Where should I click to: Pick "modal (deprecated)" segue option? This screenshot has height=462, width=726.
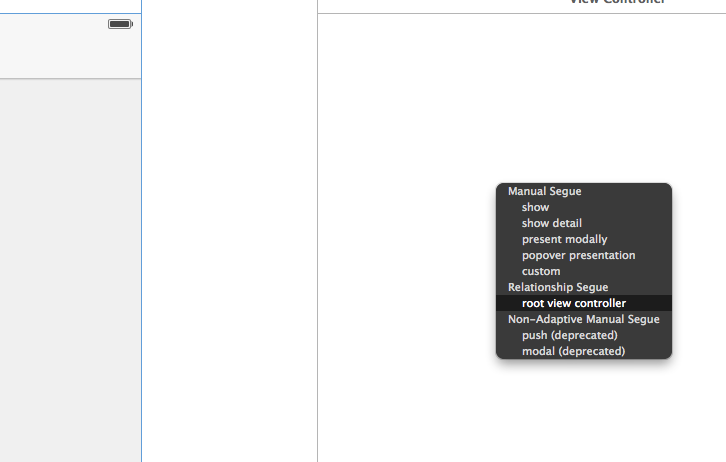coord(573,351)
